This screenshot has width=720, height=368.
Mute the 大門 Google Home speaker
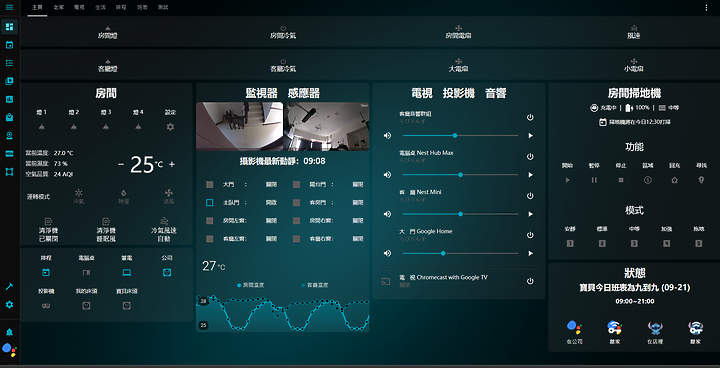click(x=388, y=253)
